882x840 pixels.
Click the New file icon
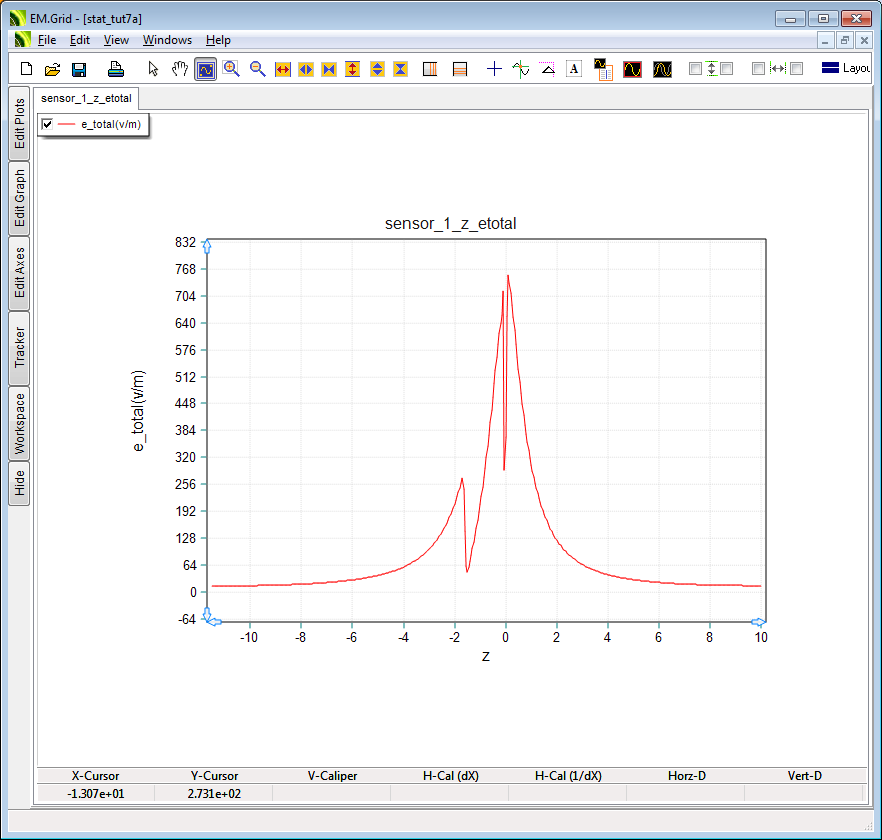(x=27, y=69)
